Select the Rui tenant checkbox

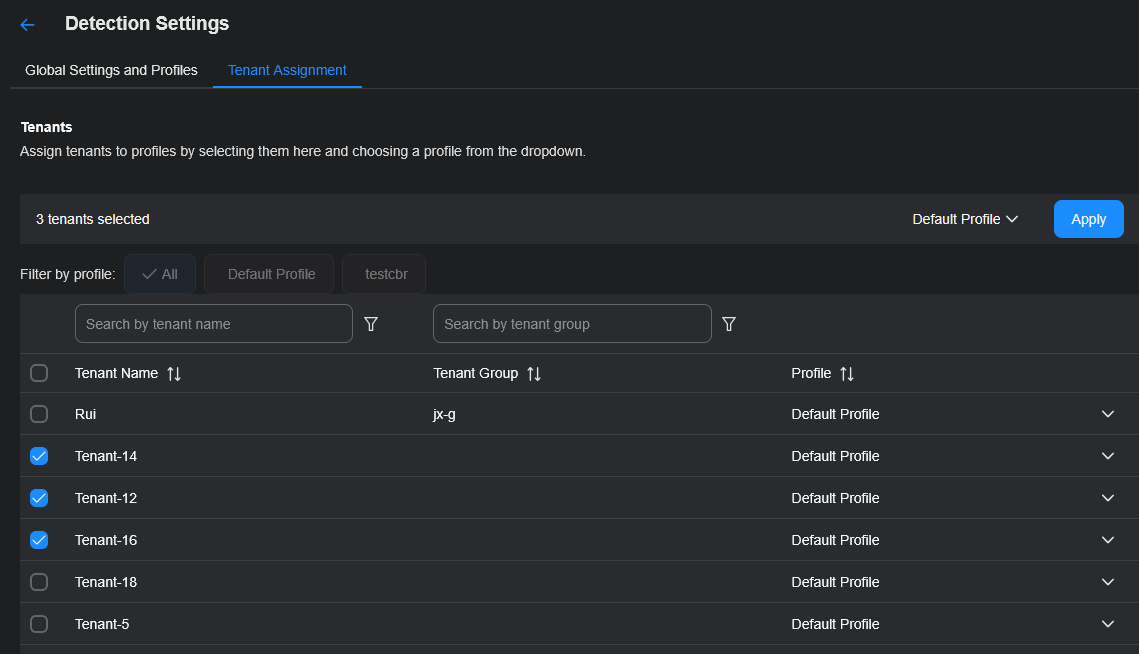point(39,414)
